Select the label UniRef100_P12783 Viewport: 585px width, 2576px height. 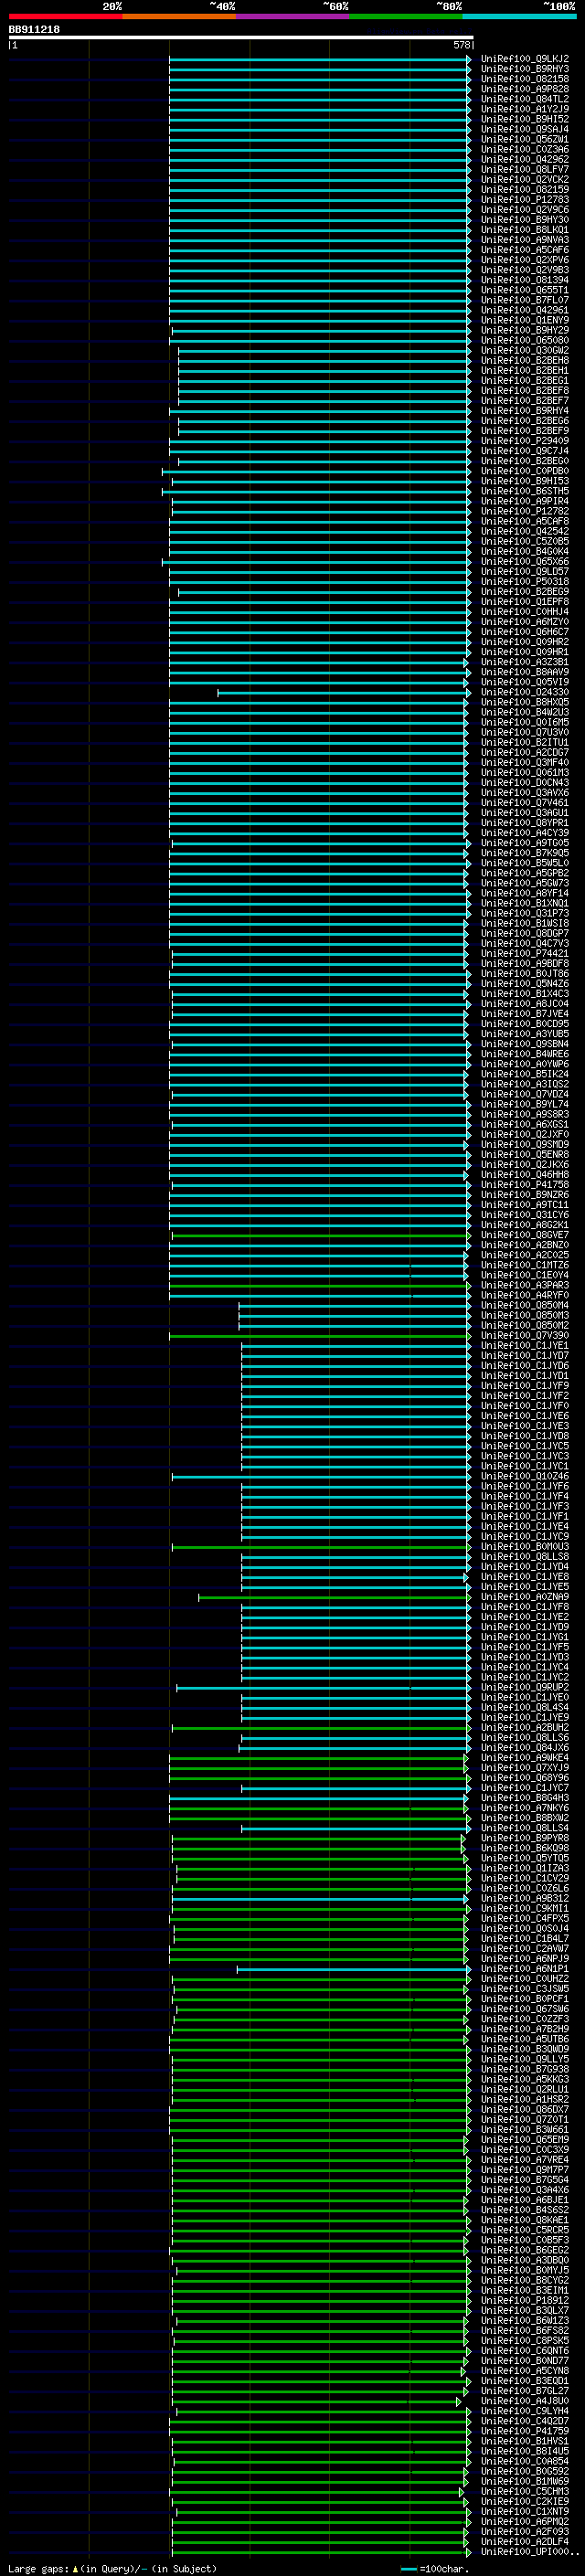click(525, 200)
